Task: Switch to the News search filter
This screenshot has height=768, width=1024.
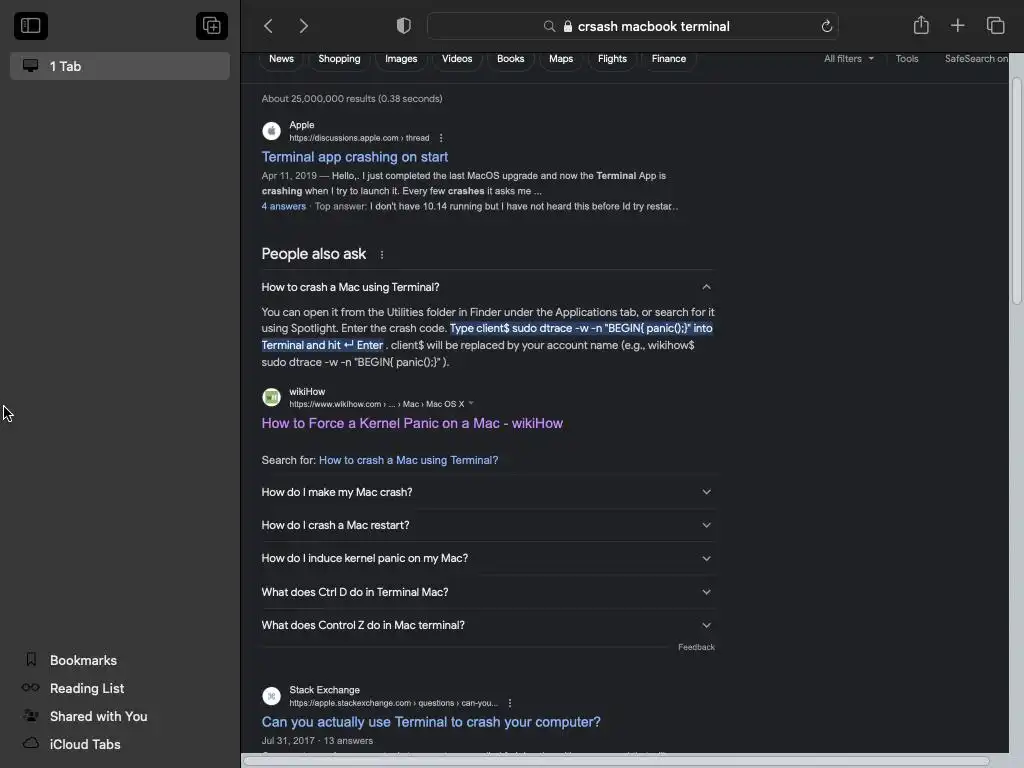Action: tap(281, 59)
